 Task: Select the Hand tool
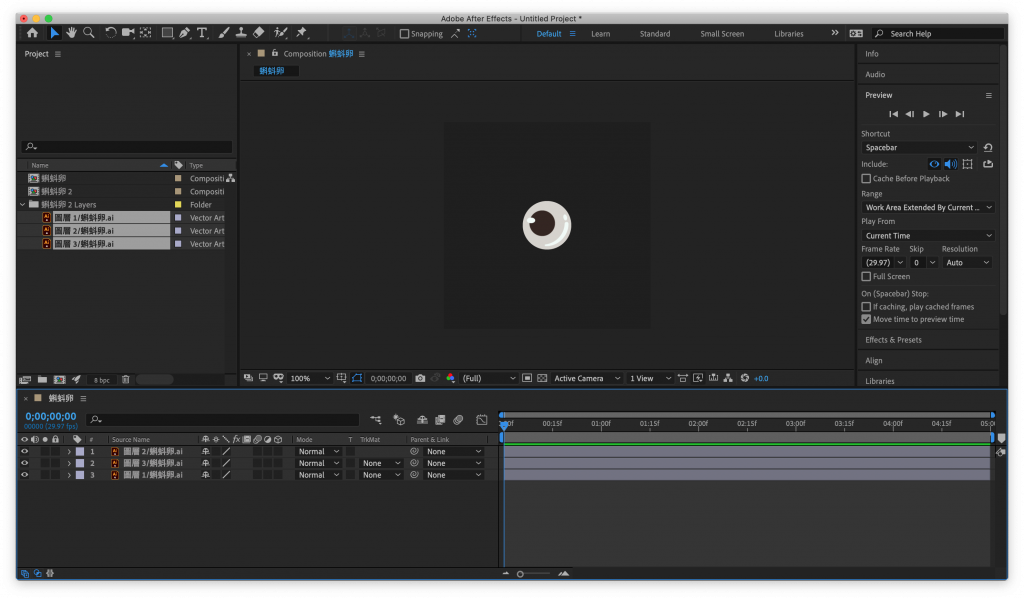(72, 33)
